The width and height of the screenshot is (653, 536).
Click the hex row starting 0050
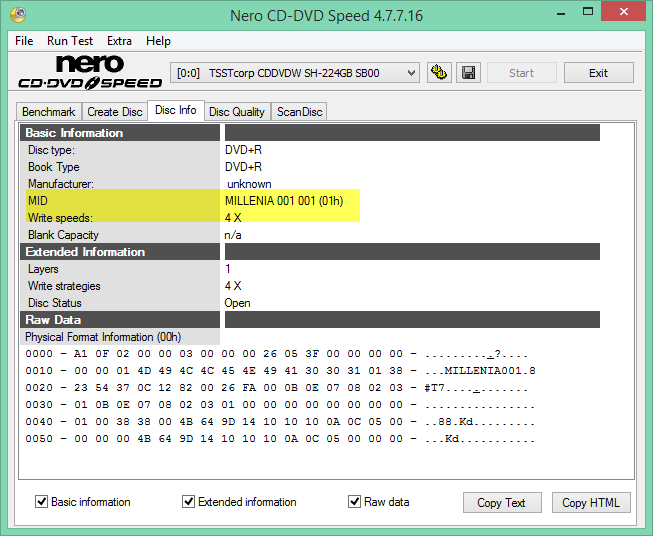[x=280, y=439]
